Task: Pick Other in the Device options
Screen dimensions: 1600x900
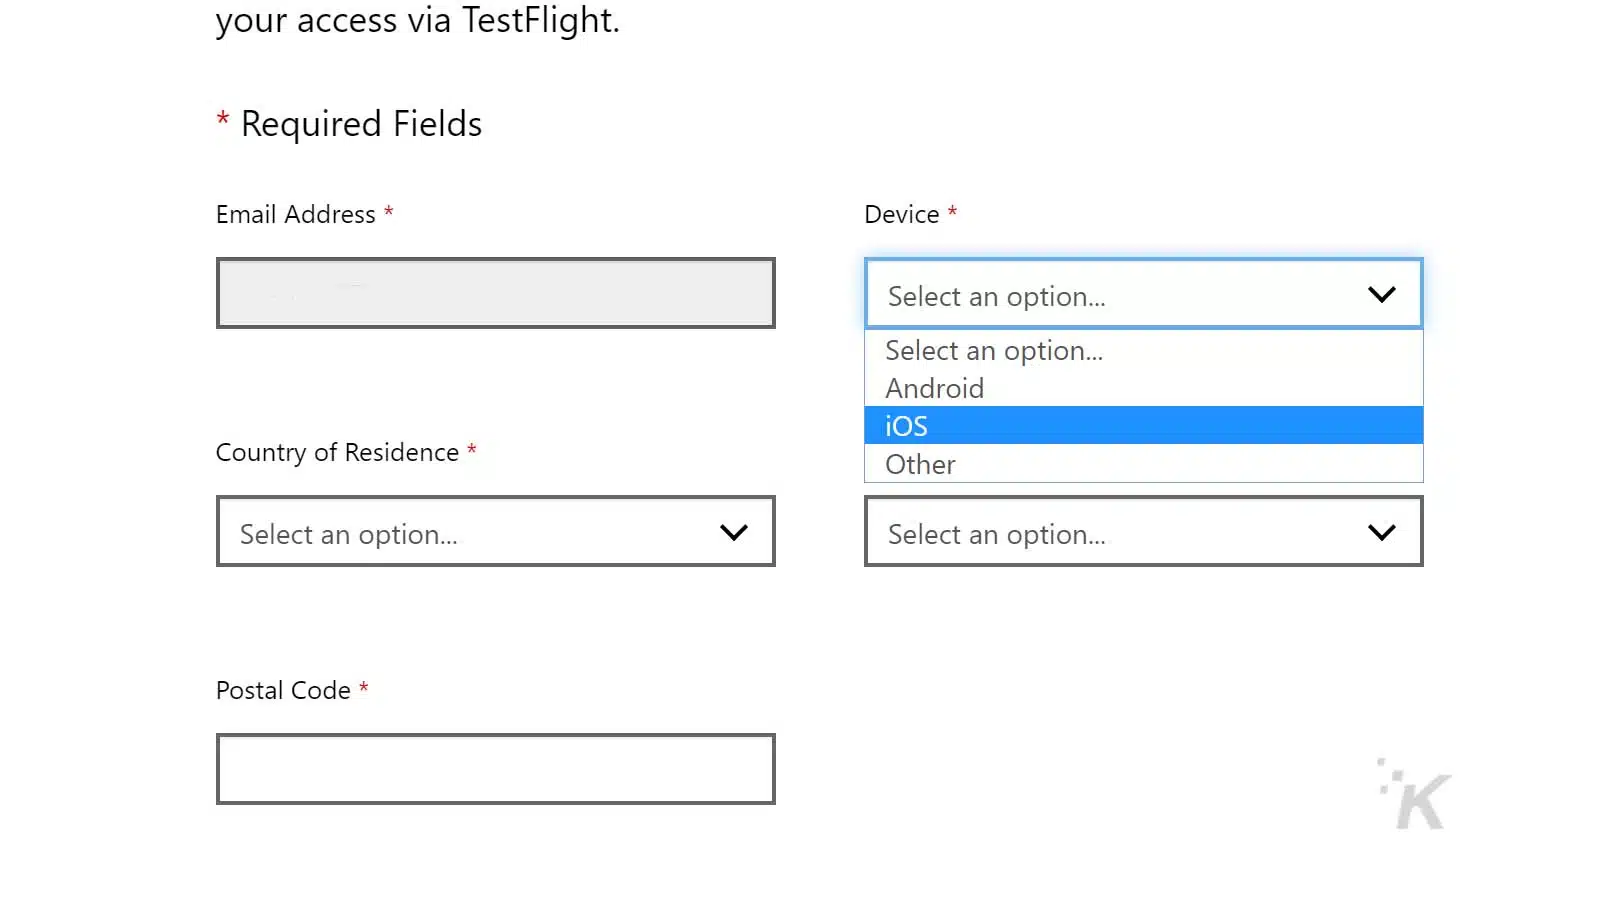Action: pos(920,465)
